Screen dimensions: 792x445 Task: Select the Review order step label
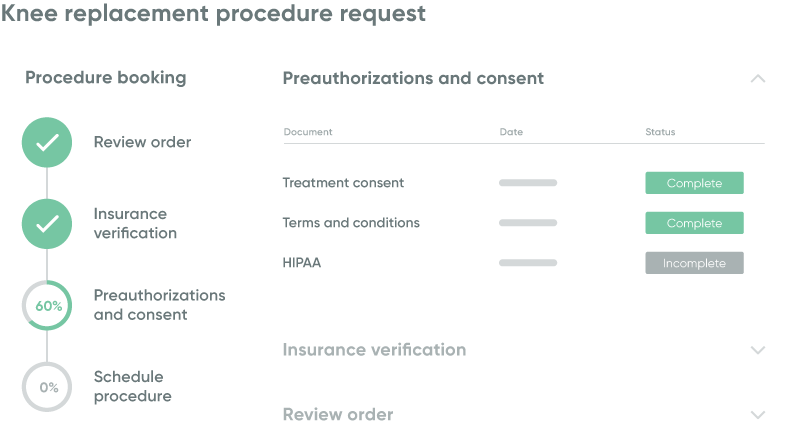(142, 142)
